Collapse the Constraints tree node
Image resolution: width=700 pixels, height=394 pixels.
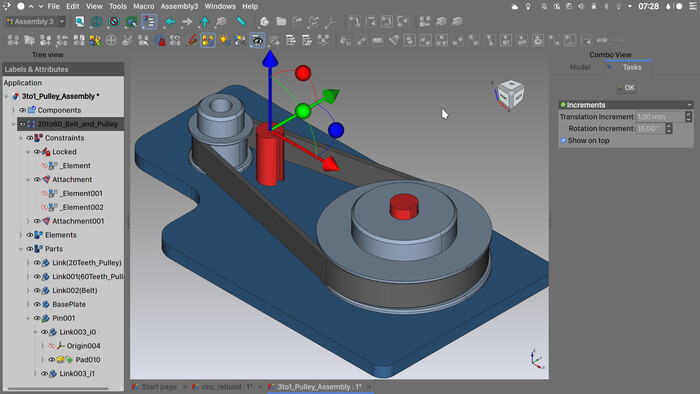click(21, 138)
